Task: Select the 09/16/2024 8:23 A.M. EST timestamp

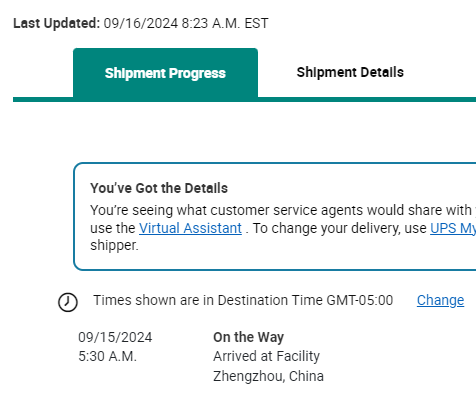Action: (x=186, y=23)
